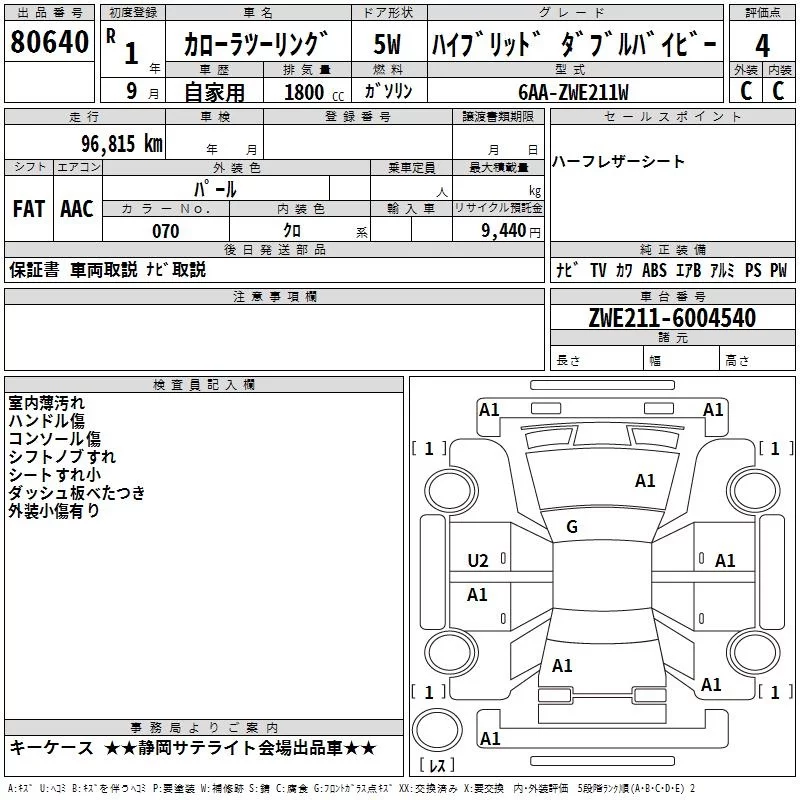Click exterior color パール

coord(215,189)
